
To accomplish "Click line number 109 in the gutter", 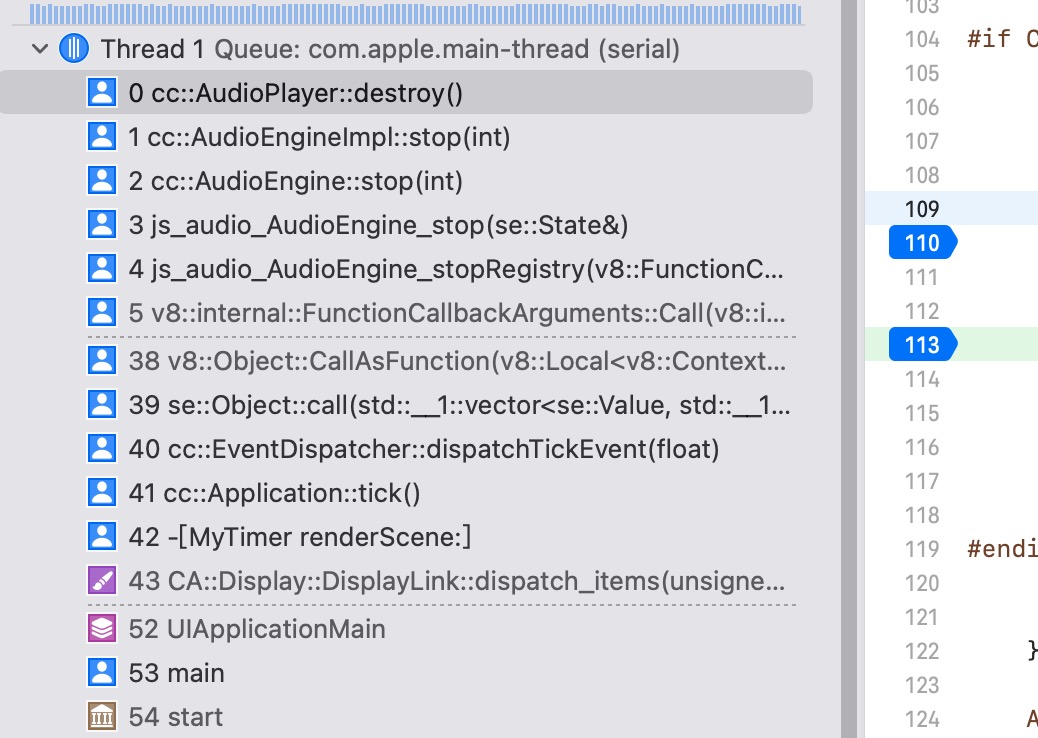I will click(x=921, y=209).
